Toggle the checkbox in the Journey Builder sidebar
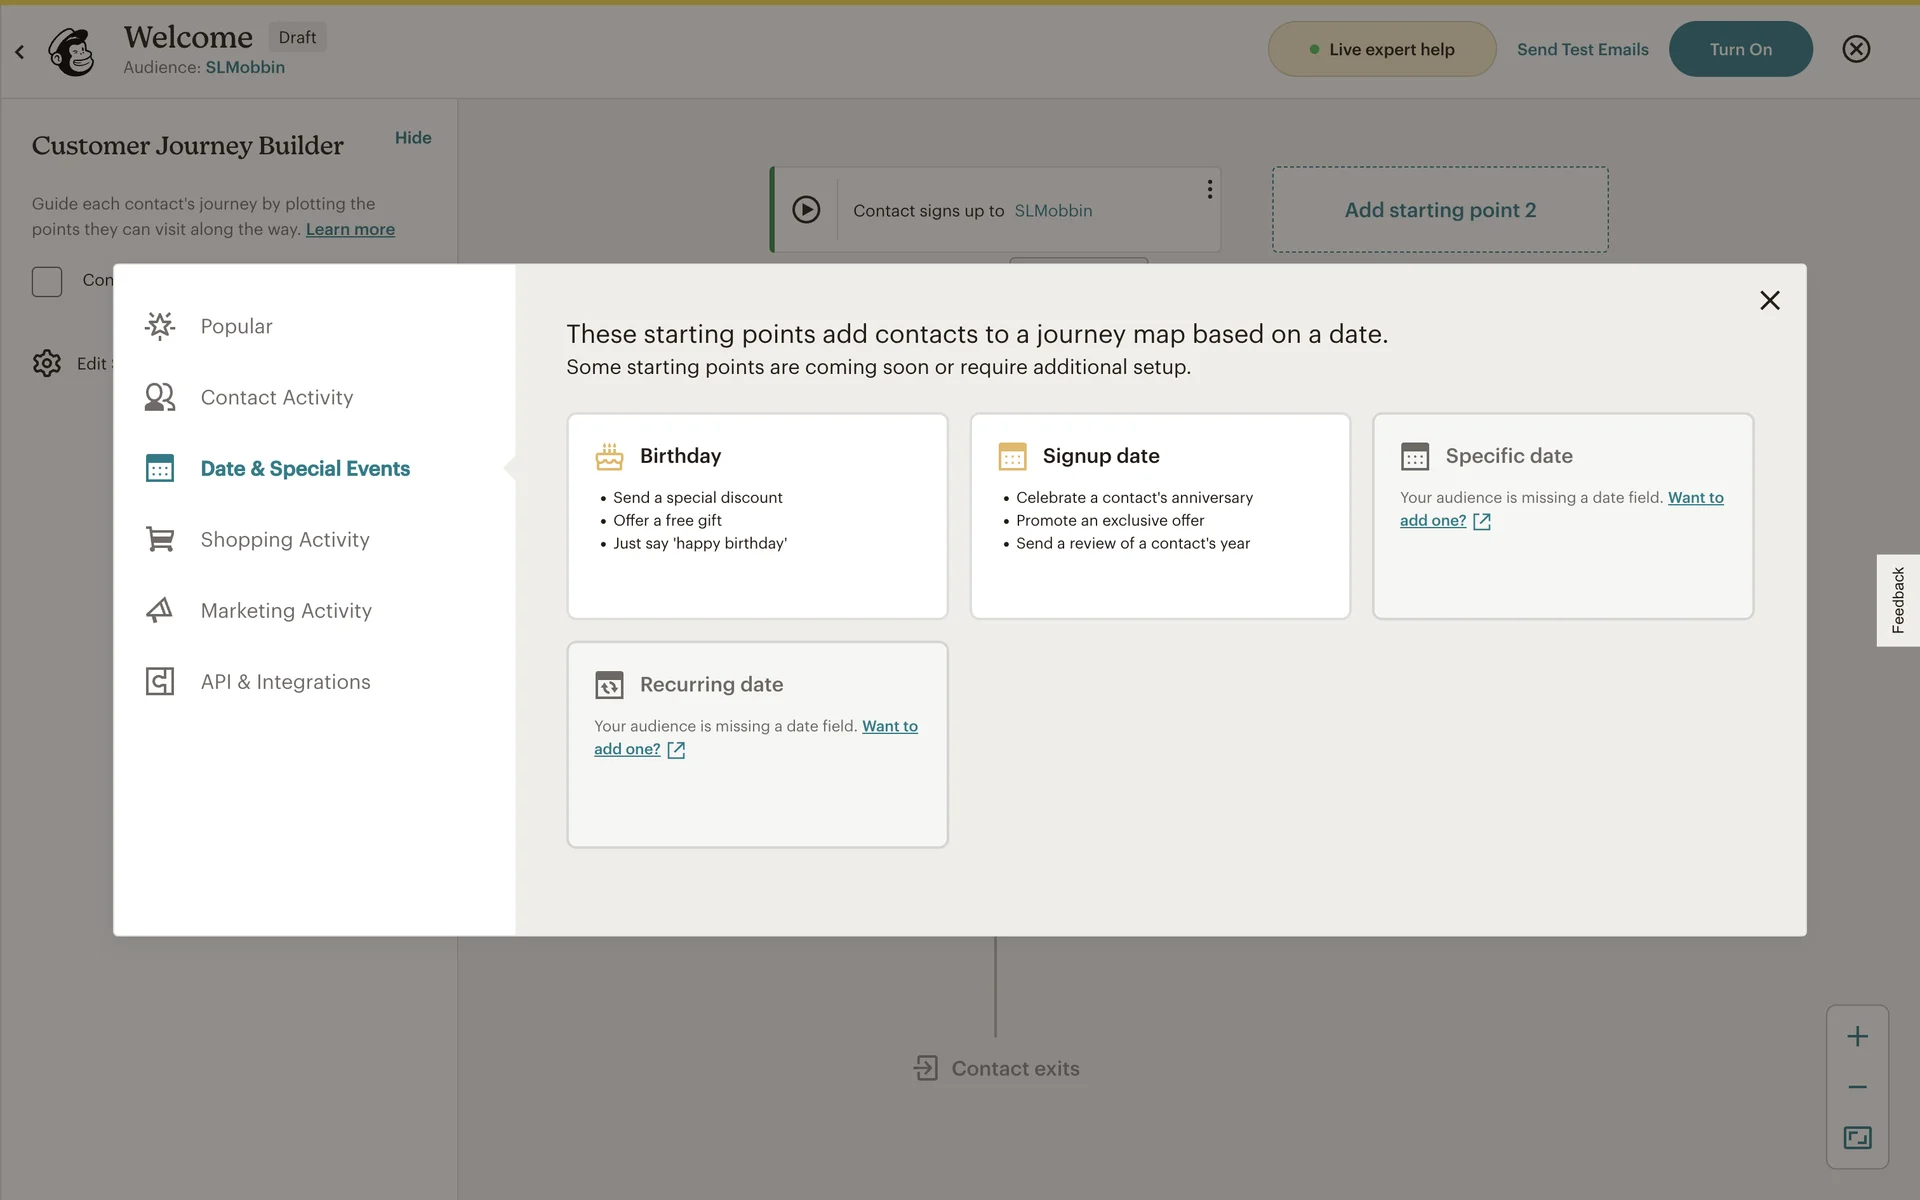The image size is (1920, 1200). click(x=47, y=281)
